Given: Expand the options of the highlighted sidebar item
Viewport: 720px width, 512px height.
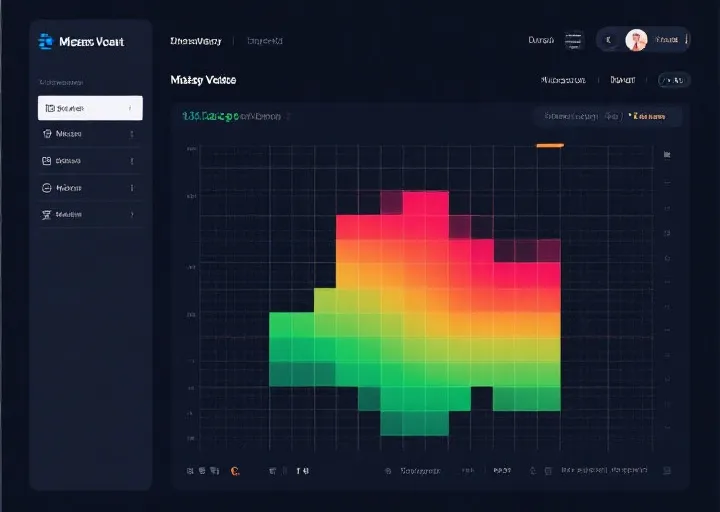Looking at the screenshot, I should point(131,108).
